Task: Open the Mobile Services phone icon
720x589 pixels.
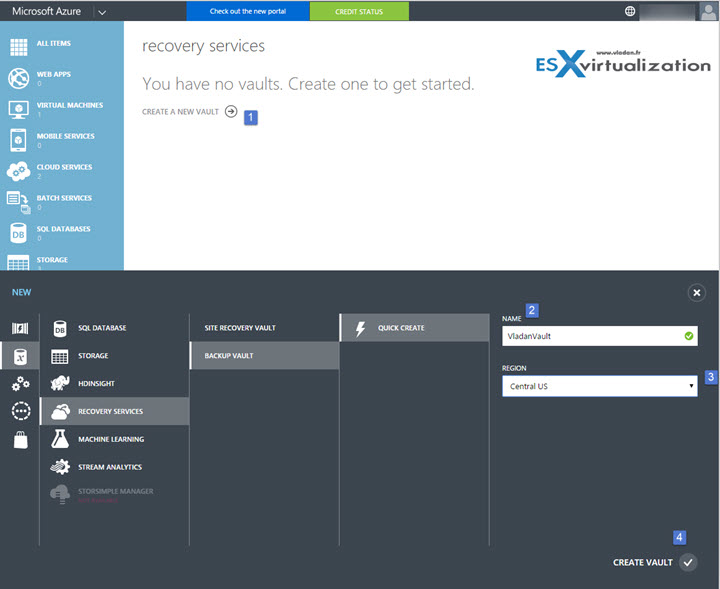Action: coord(18,140)
